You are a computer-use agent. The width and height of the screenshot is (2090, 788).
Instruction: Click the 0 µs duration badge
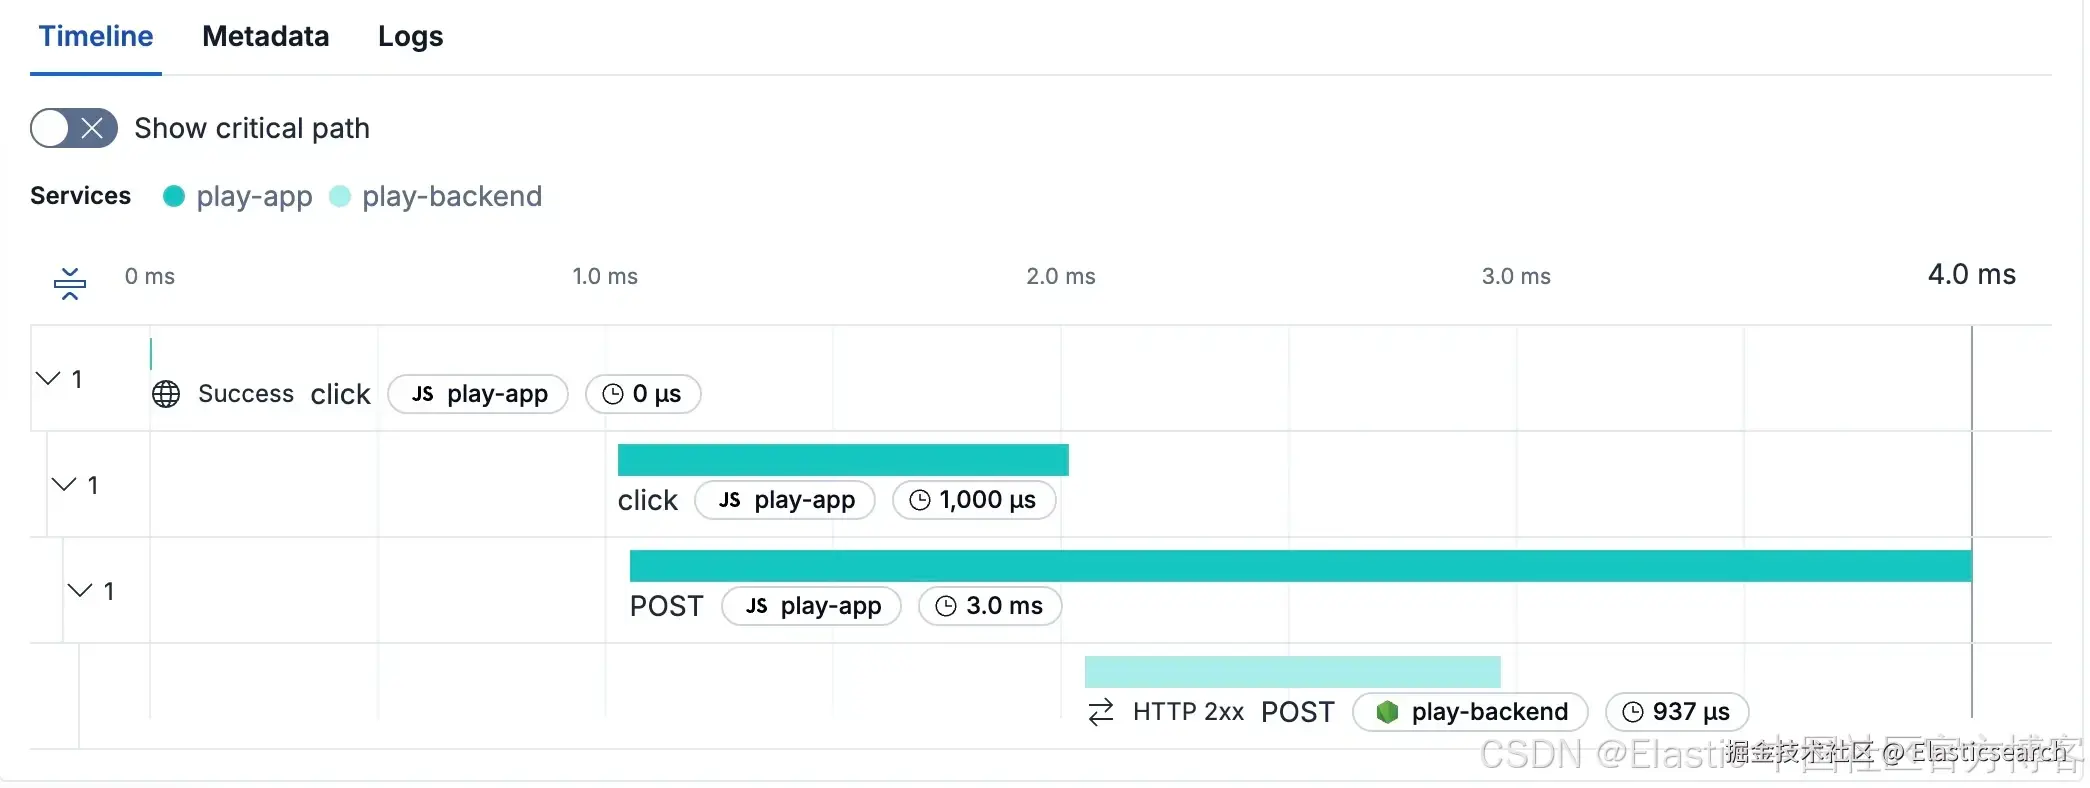(x=643, y=394)
